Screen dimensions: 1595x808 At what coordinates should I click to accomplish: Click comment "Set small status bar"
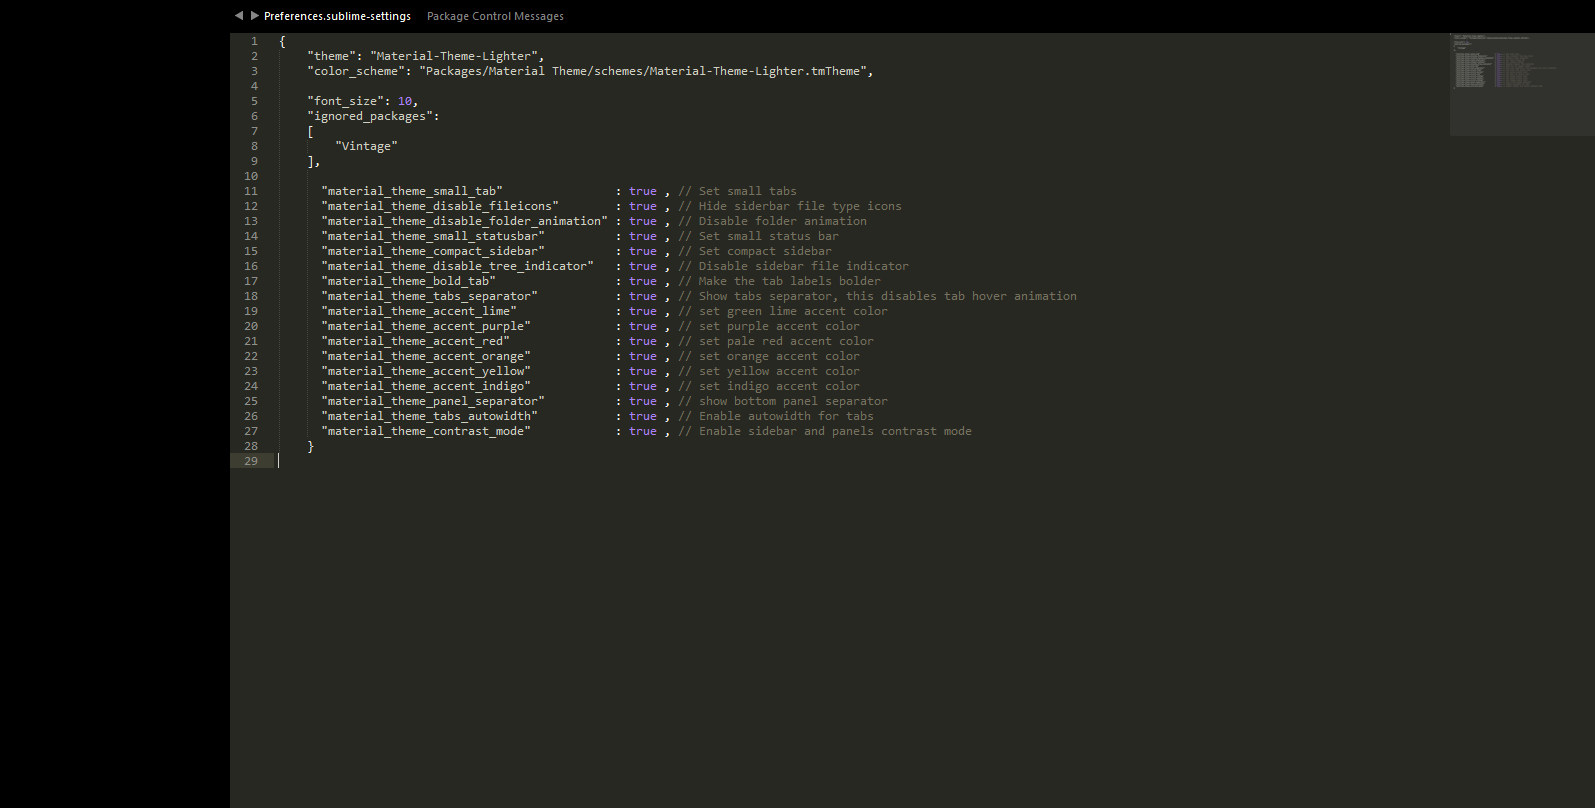tap(759, 236)
